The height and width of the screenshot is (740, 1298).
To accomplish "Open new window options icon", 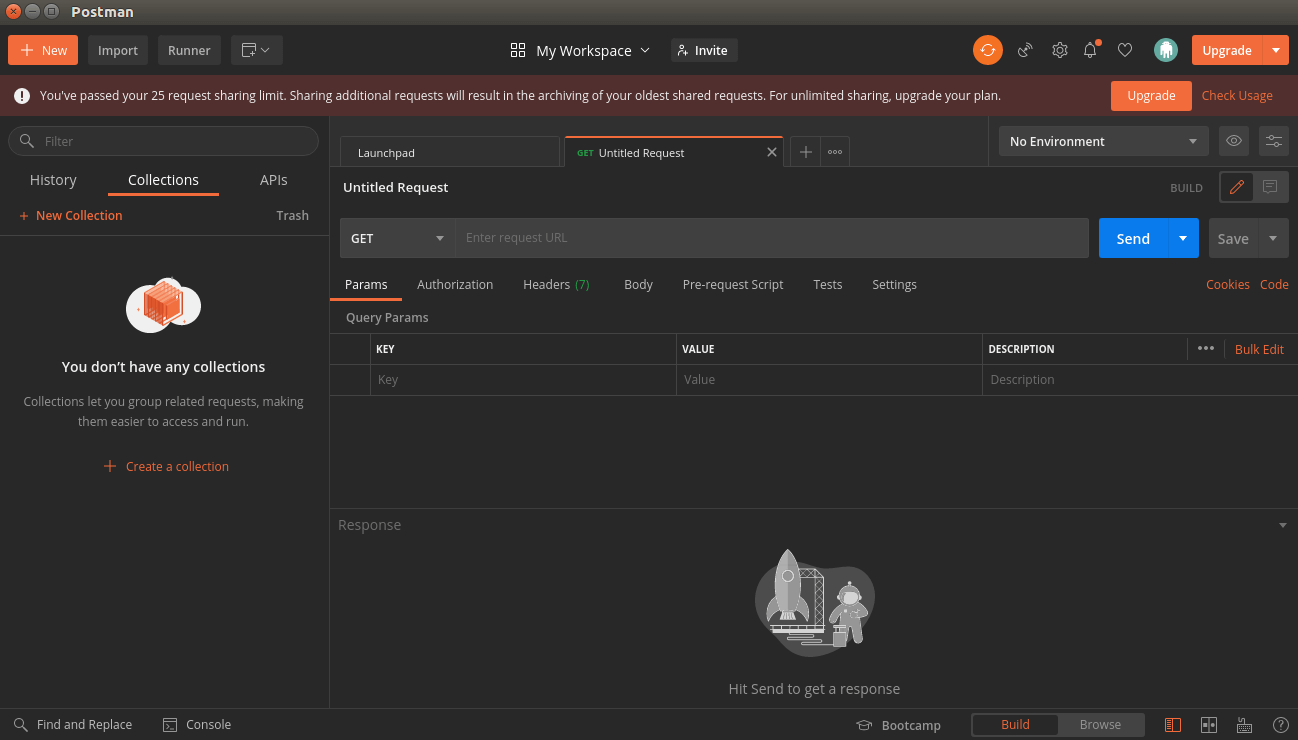I will [257, 50].
